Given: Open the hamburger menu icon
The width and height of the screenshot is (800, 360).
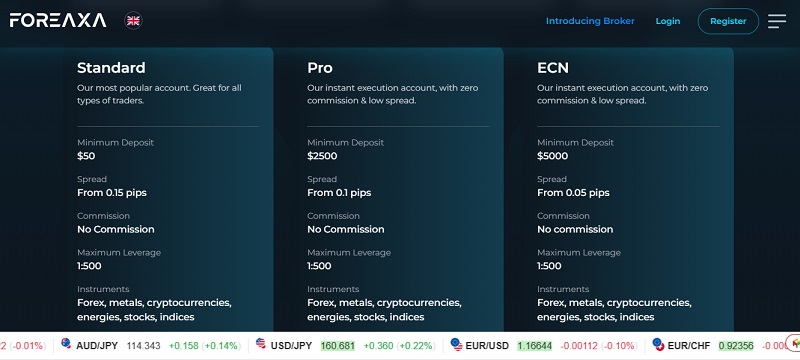Looking at the screenshot, I should (x=777, y=21).
